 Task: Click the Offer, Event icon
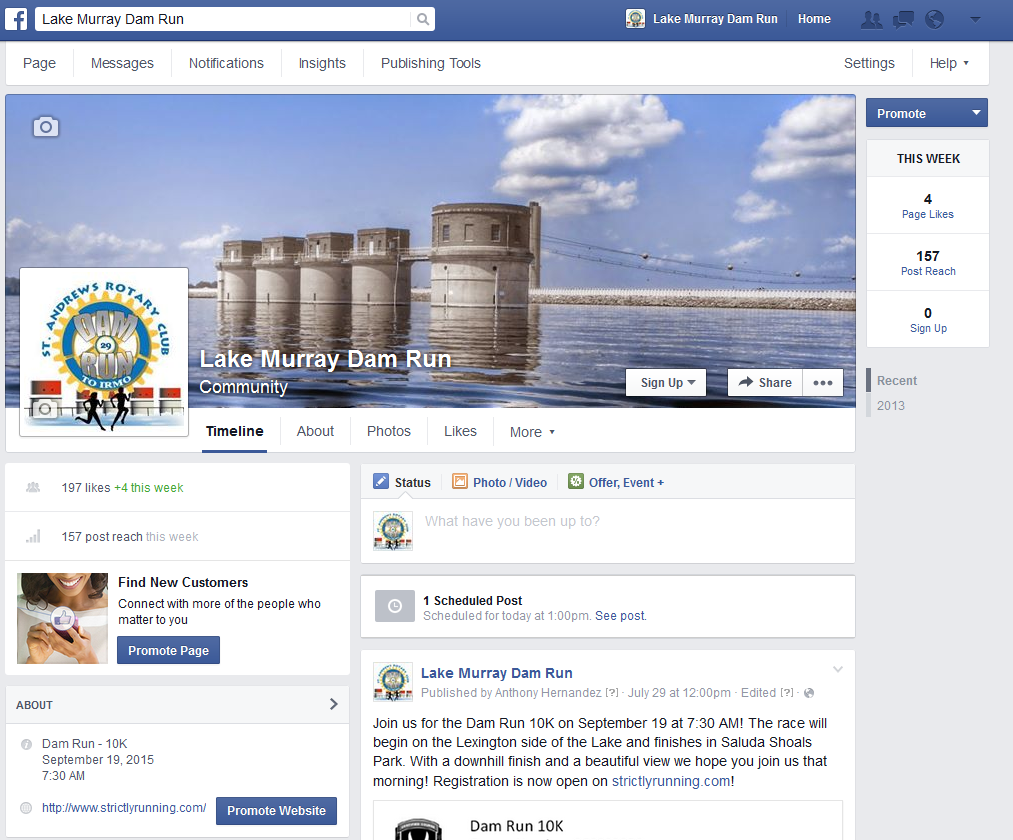(576, 481)
